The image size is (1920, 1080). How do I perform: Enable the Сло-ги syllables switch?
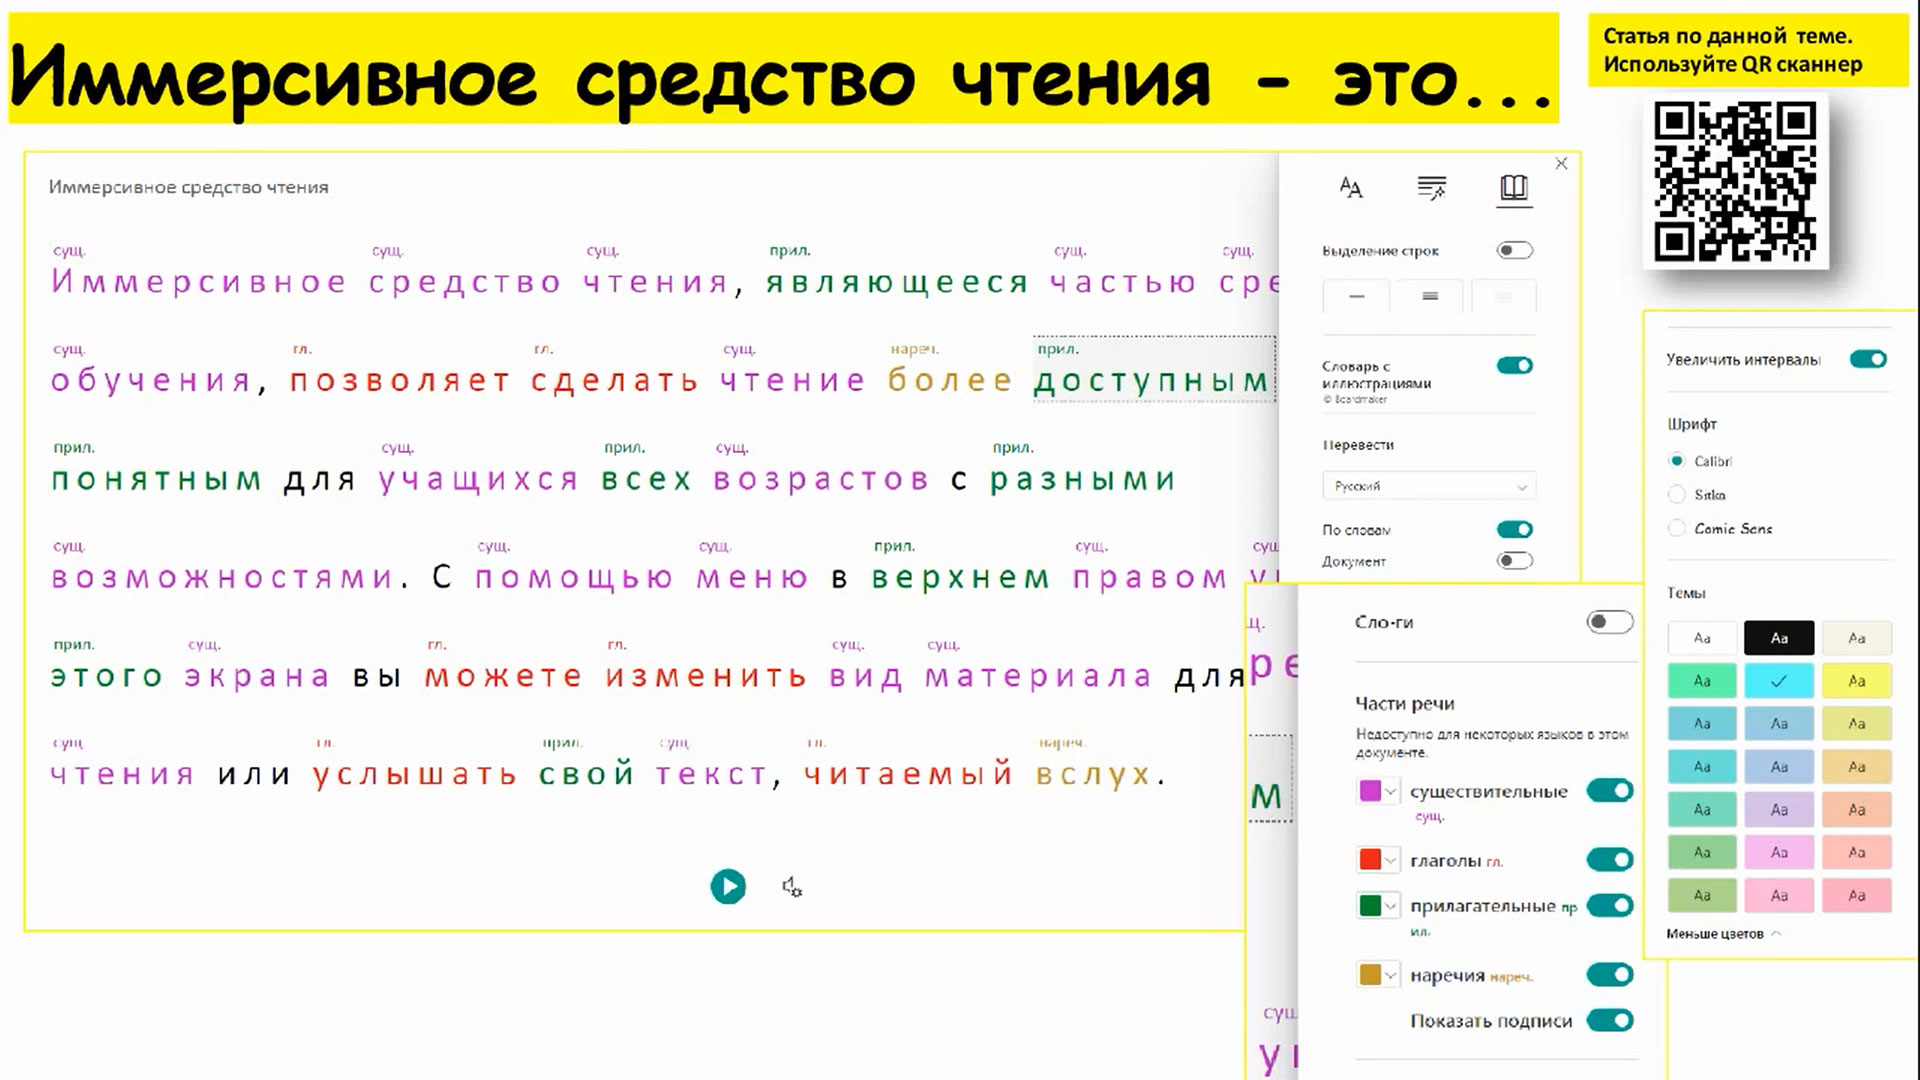[1609, 622]
